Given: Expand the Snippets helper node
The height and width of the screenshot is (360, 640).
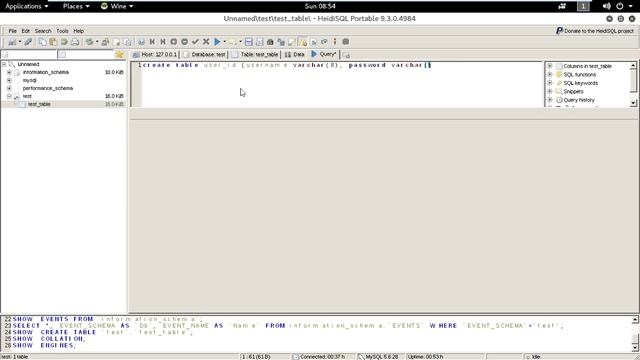Looking at the screenshot, I should (x=550, y=91).
